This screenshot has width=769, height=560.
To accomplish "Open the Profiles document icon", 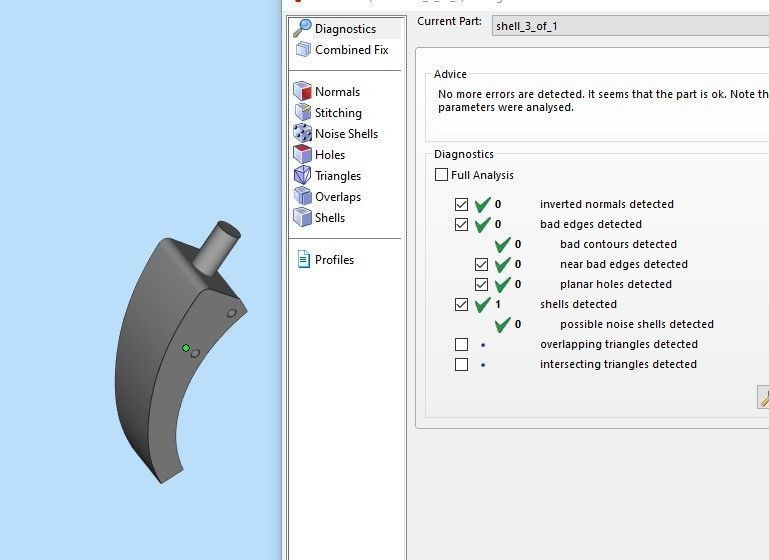I will [304, 259].
